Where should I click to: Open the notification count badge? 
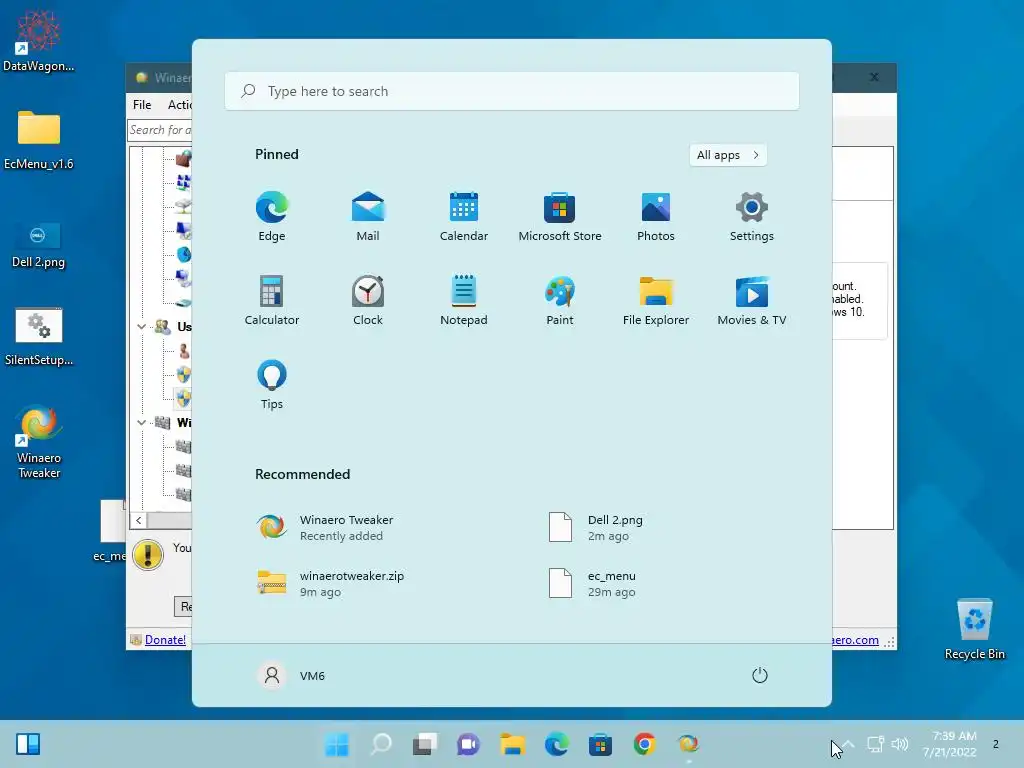pos(995,744)
